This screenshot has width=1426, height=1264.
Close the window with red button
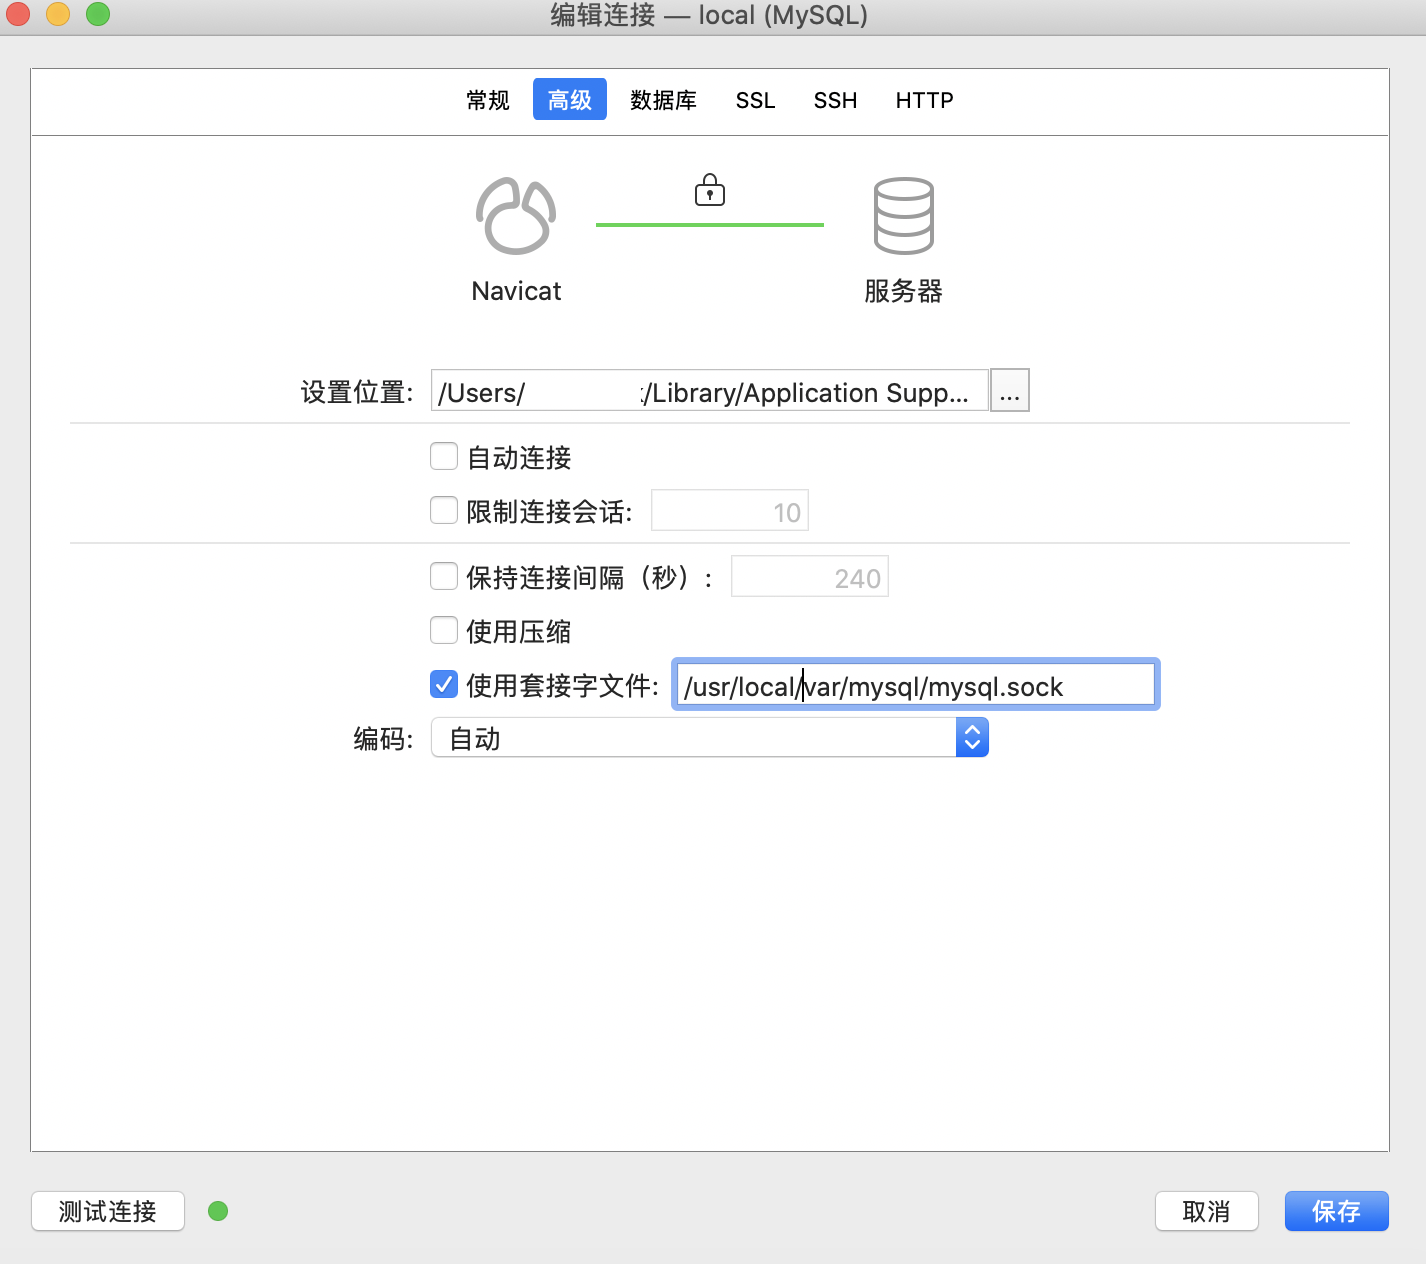(18, 14)
